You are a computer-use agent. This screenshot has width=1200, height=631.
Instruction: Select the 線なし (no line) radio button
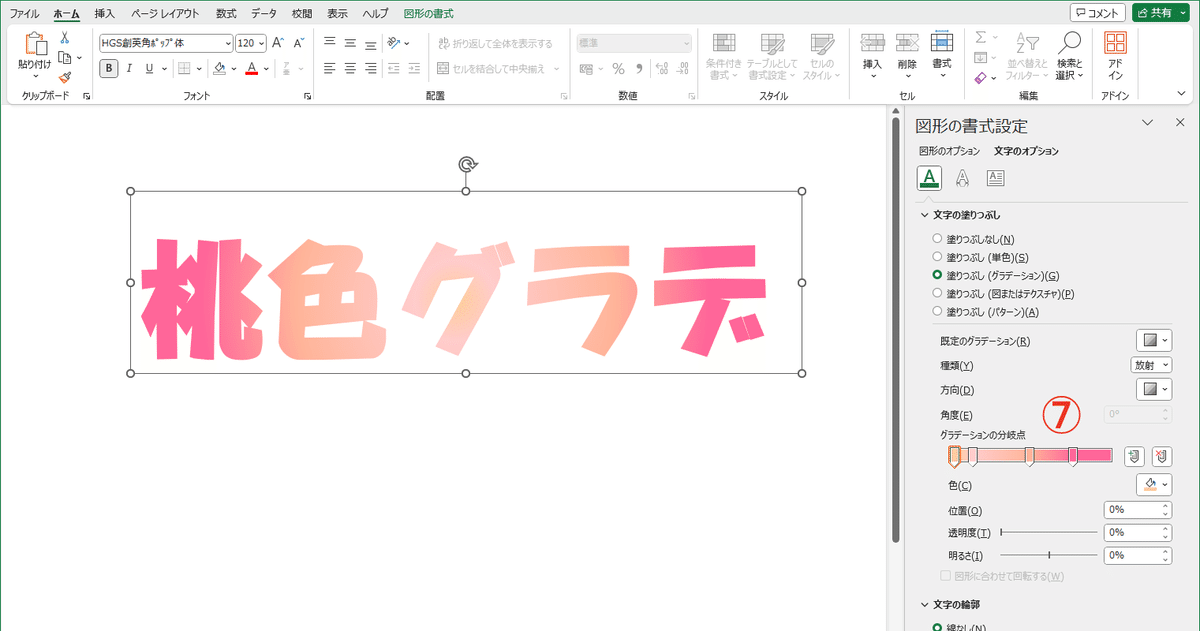(937, 628)
